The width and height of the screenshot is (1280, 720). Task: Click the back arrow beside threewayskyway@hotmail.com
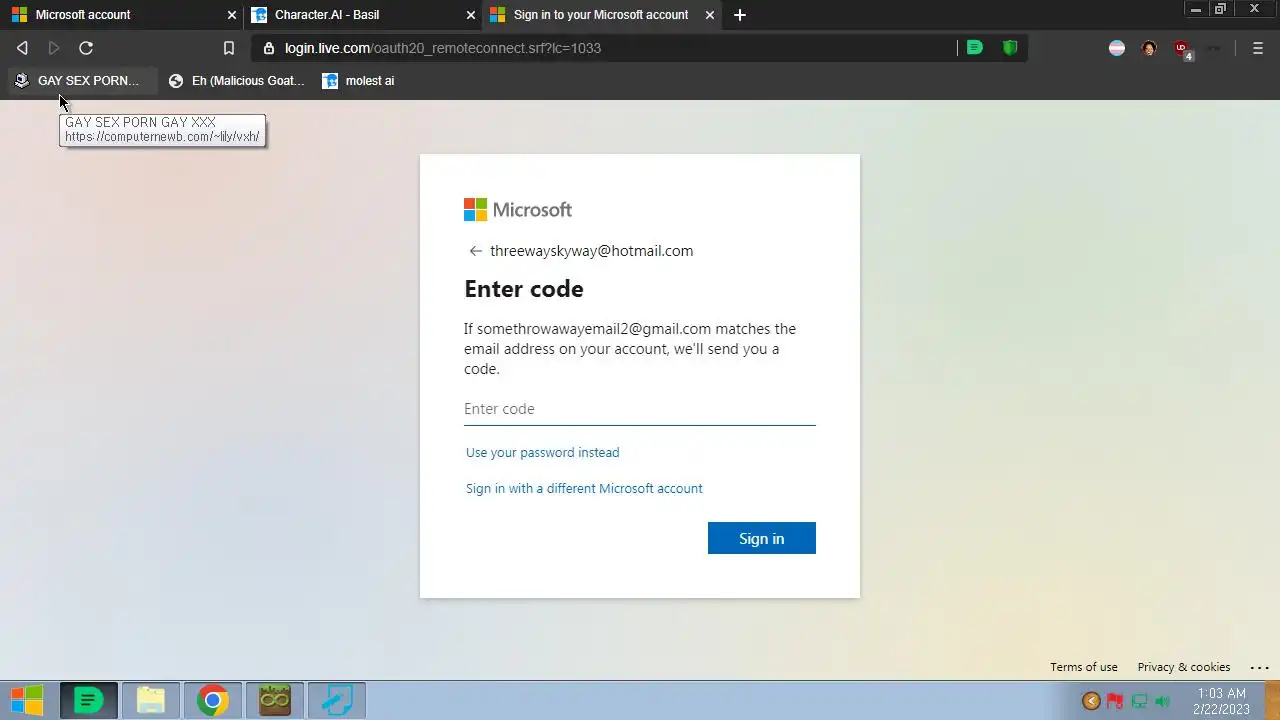click(x=475, y=251)
